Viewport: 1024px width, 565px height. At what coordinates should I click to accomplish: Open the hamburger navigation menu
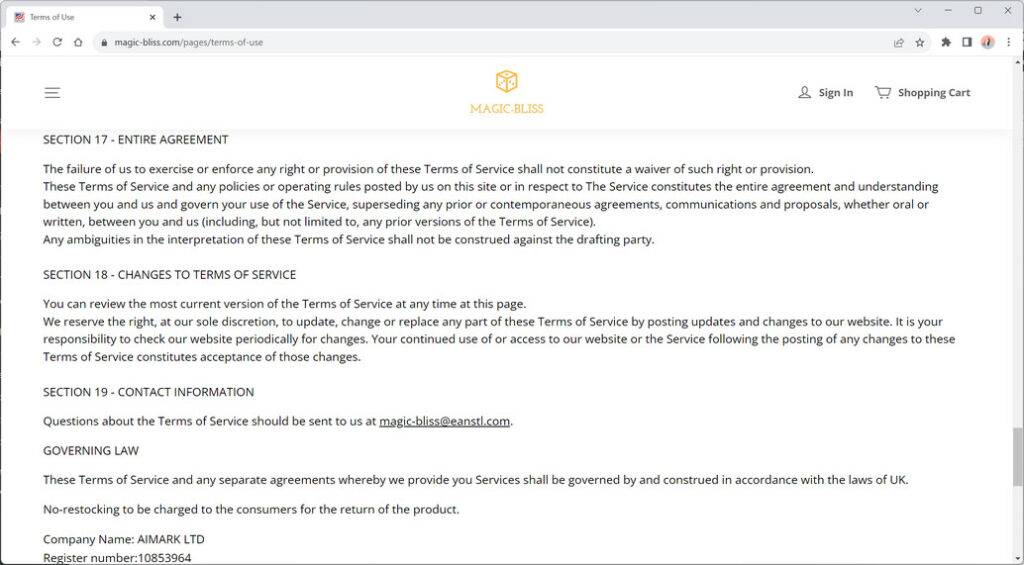click(52, 93)
